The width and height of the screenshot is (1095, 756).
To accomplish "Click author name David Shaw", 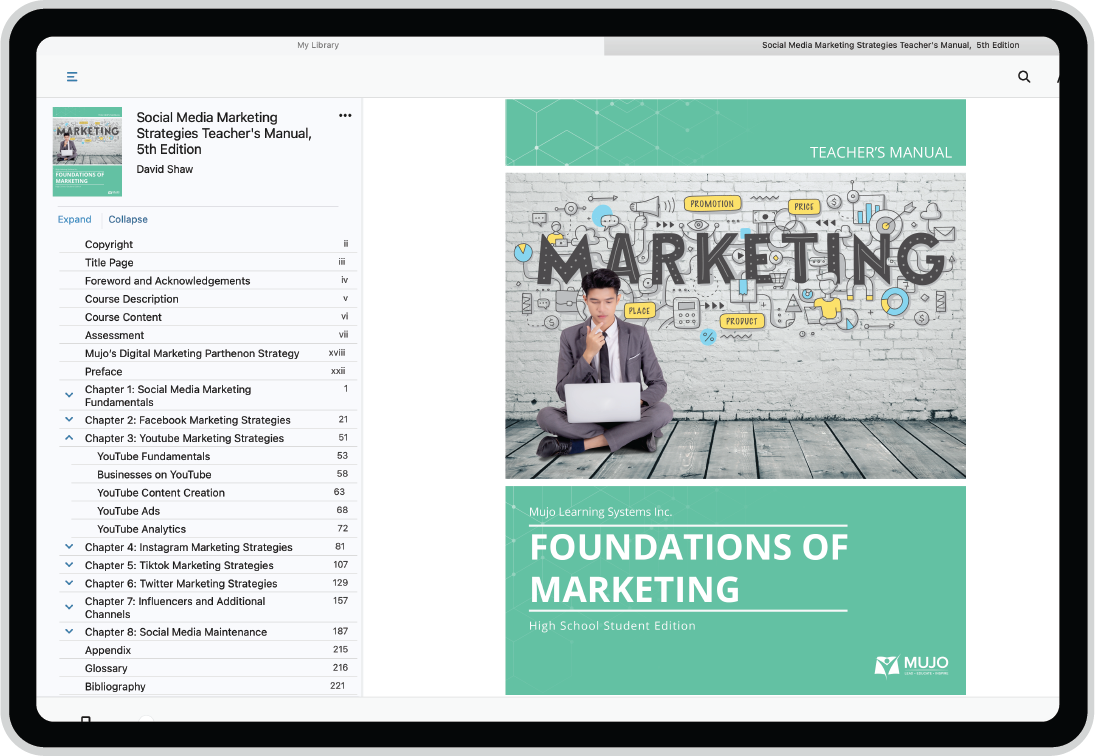I will 165,169.
